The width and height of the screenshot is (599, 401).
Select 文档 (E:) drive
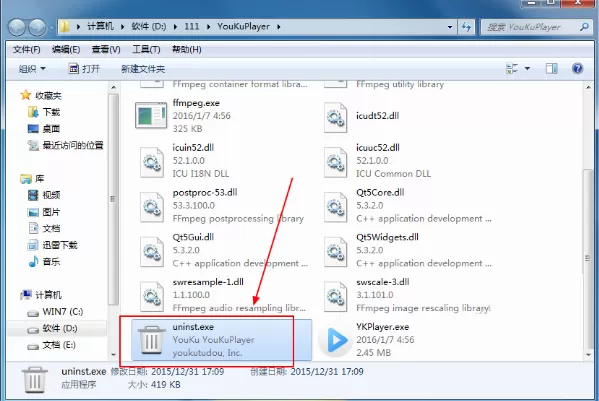click(52, 345)
